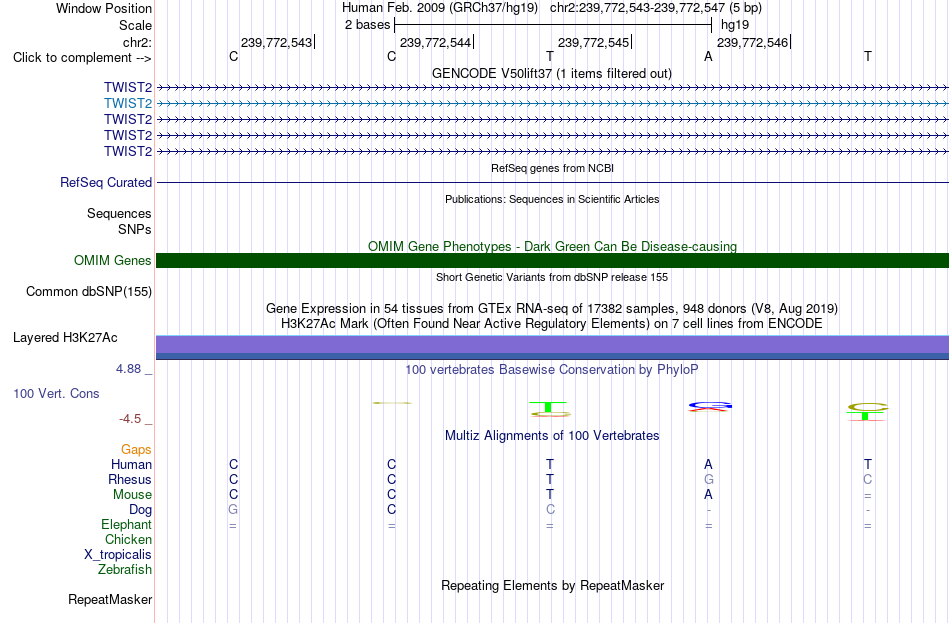Image resolution: width=950 pixels, height=623 pixels.
Task: Click the Layered H3K27Ac purple signal bar
Action: (552, 347)
